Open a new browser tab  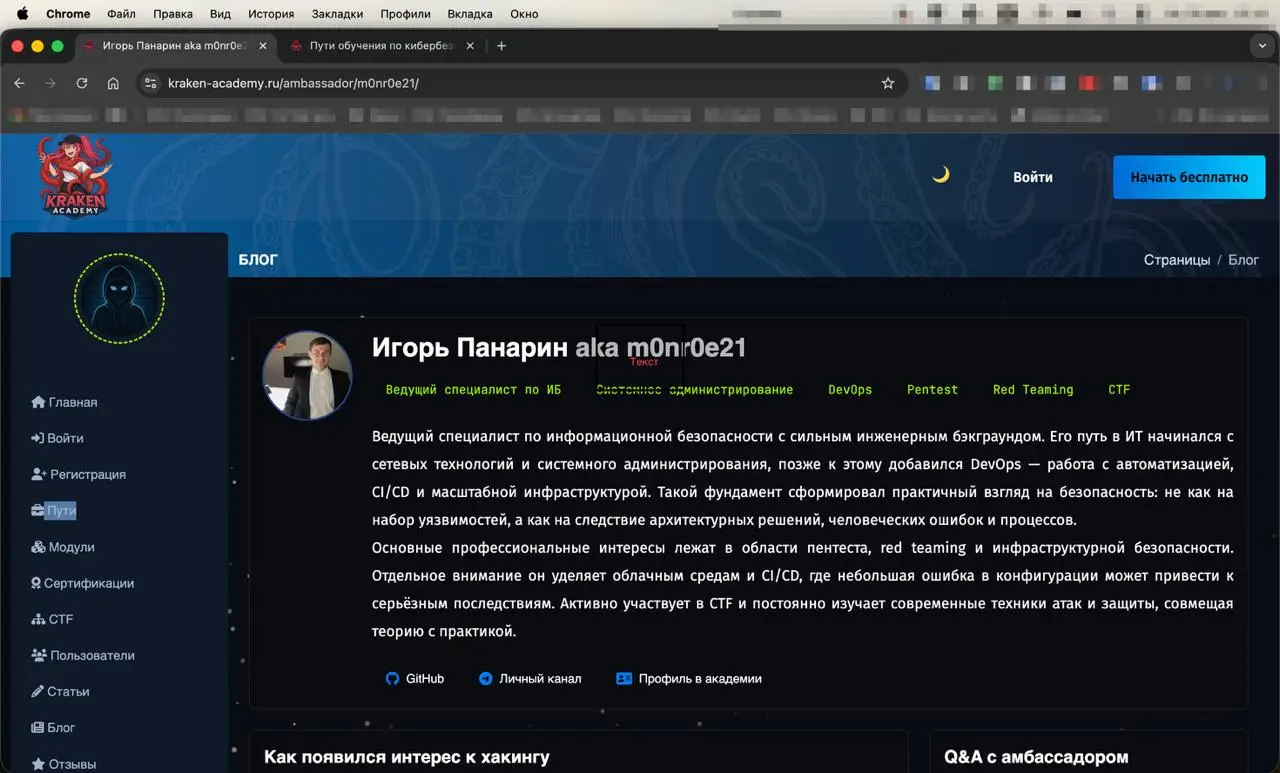(x=501, y=45)
